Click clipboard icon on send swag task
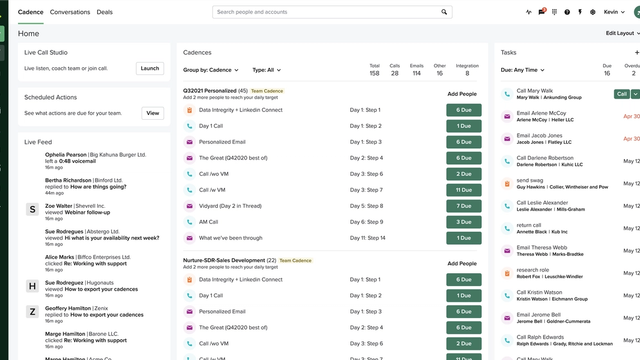This screenshot has height=360, width=640. (507, 184)
